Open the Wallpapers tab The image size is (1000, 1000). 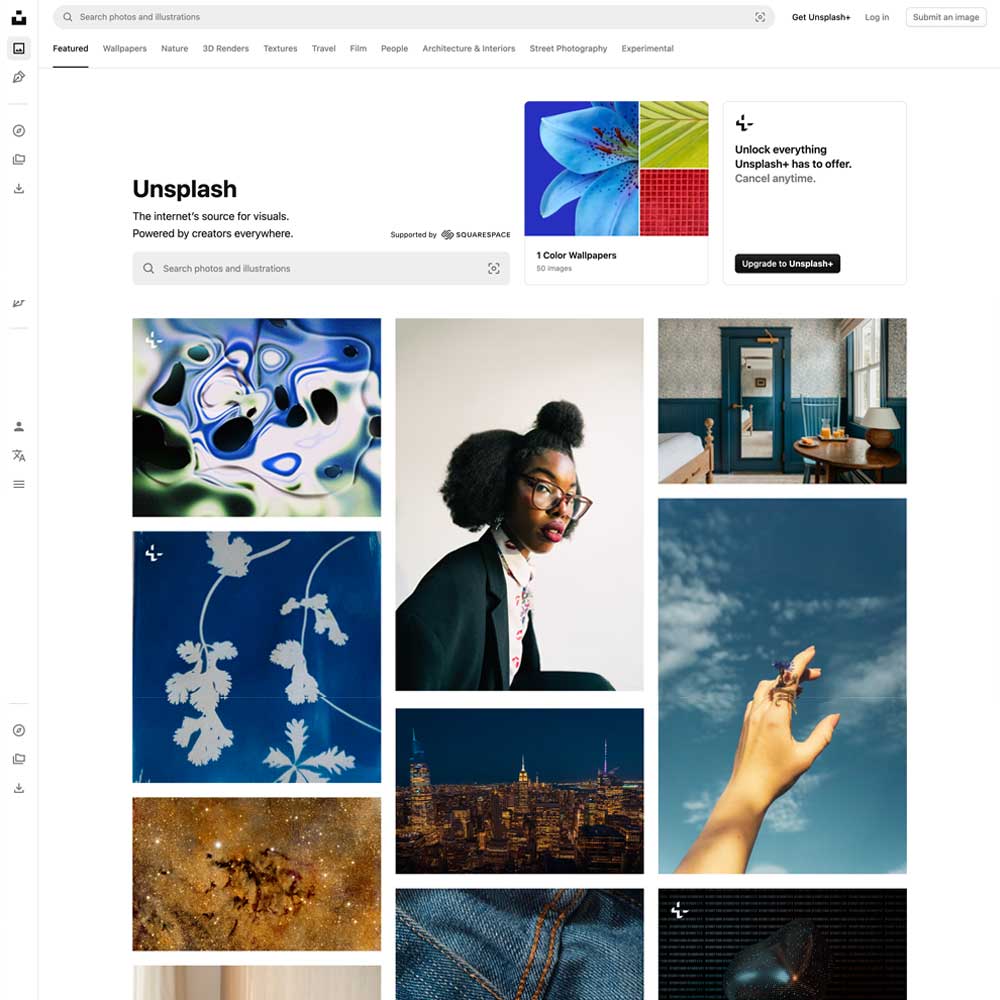point(124,48)
